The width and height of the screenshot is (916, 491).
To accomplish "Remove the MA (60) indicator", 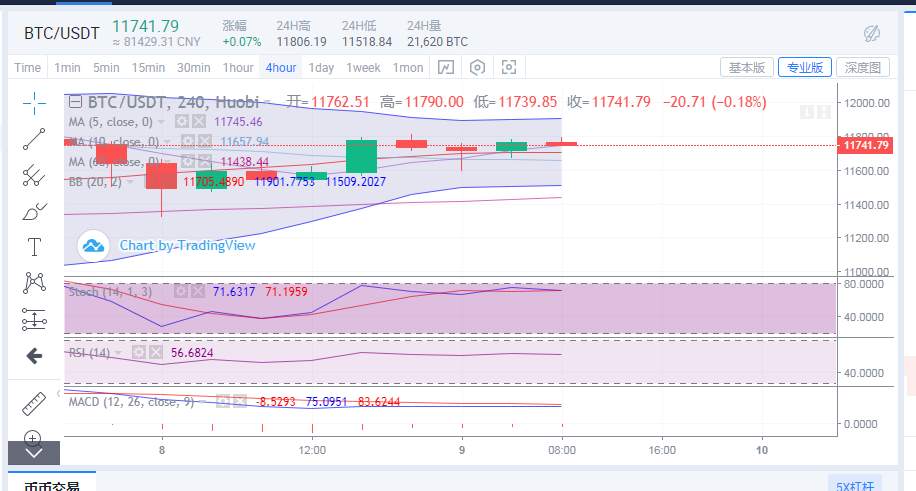I will tap(204, 161).
